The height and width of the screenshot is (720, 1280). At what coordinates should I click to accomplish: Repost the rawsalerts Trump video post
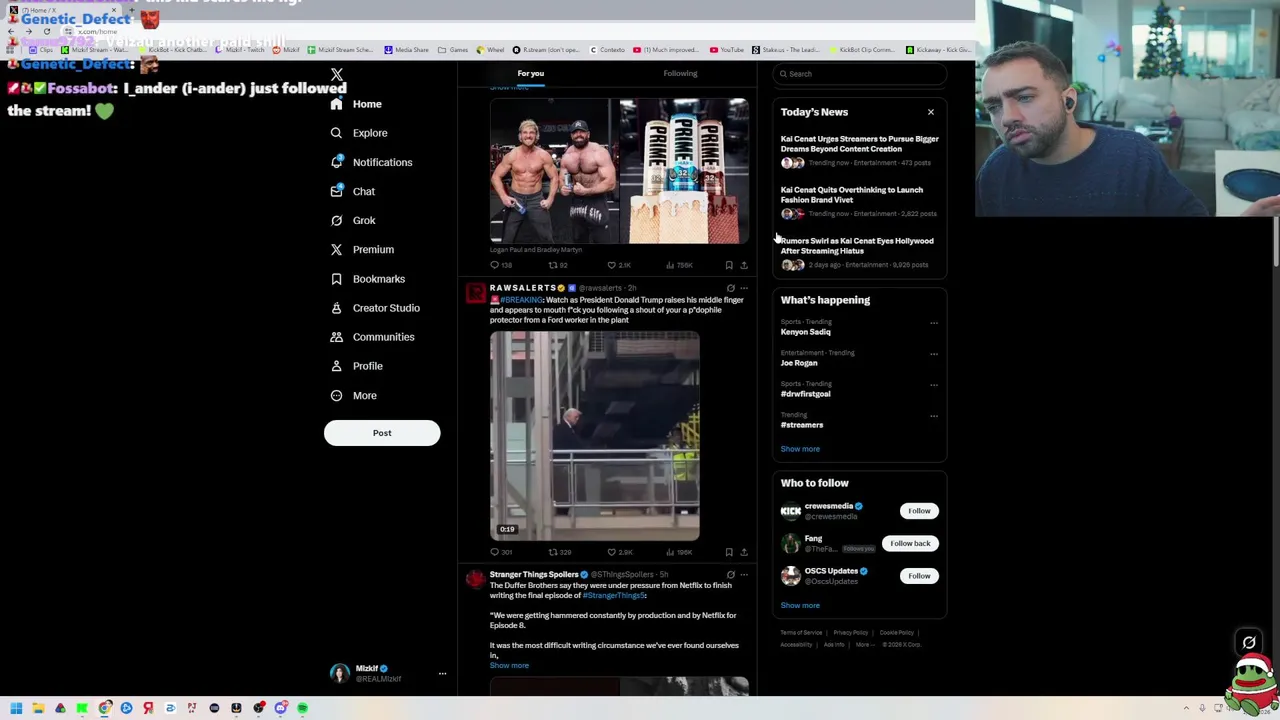click(x=559, y=552)
